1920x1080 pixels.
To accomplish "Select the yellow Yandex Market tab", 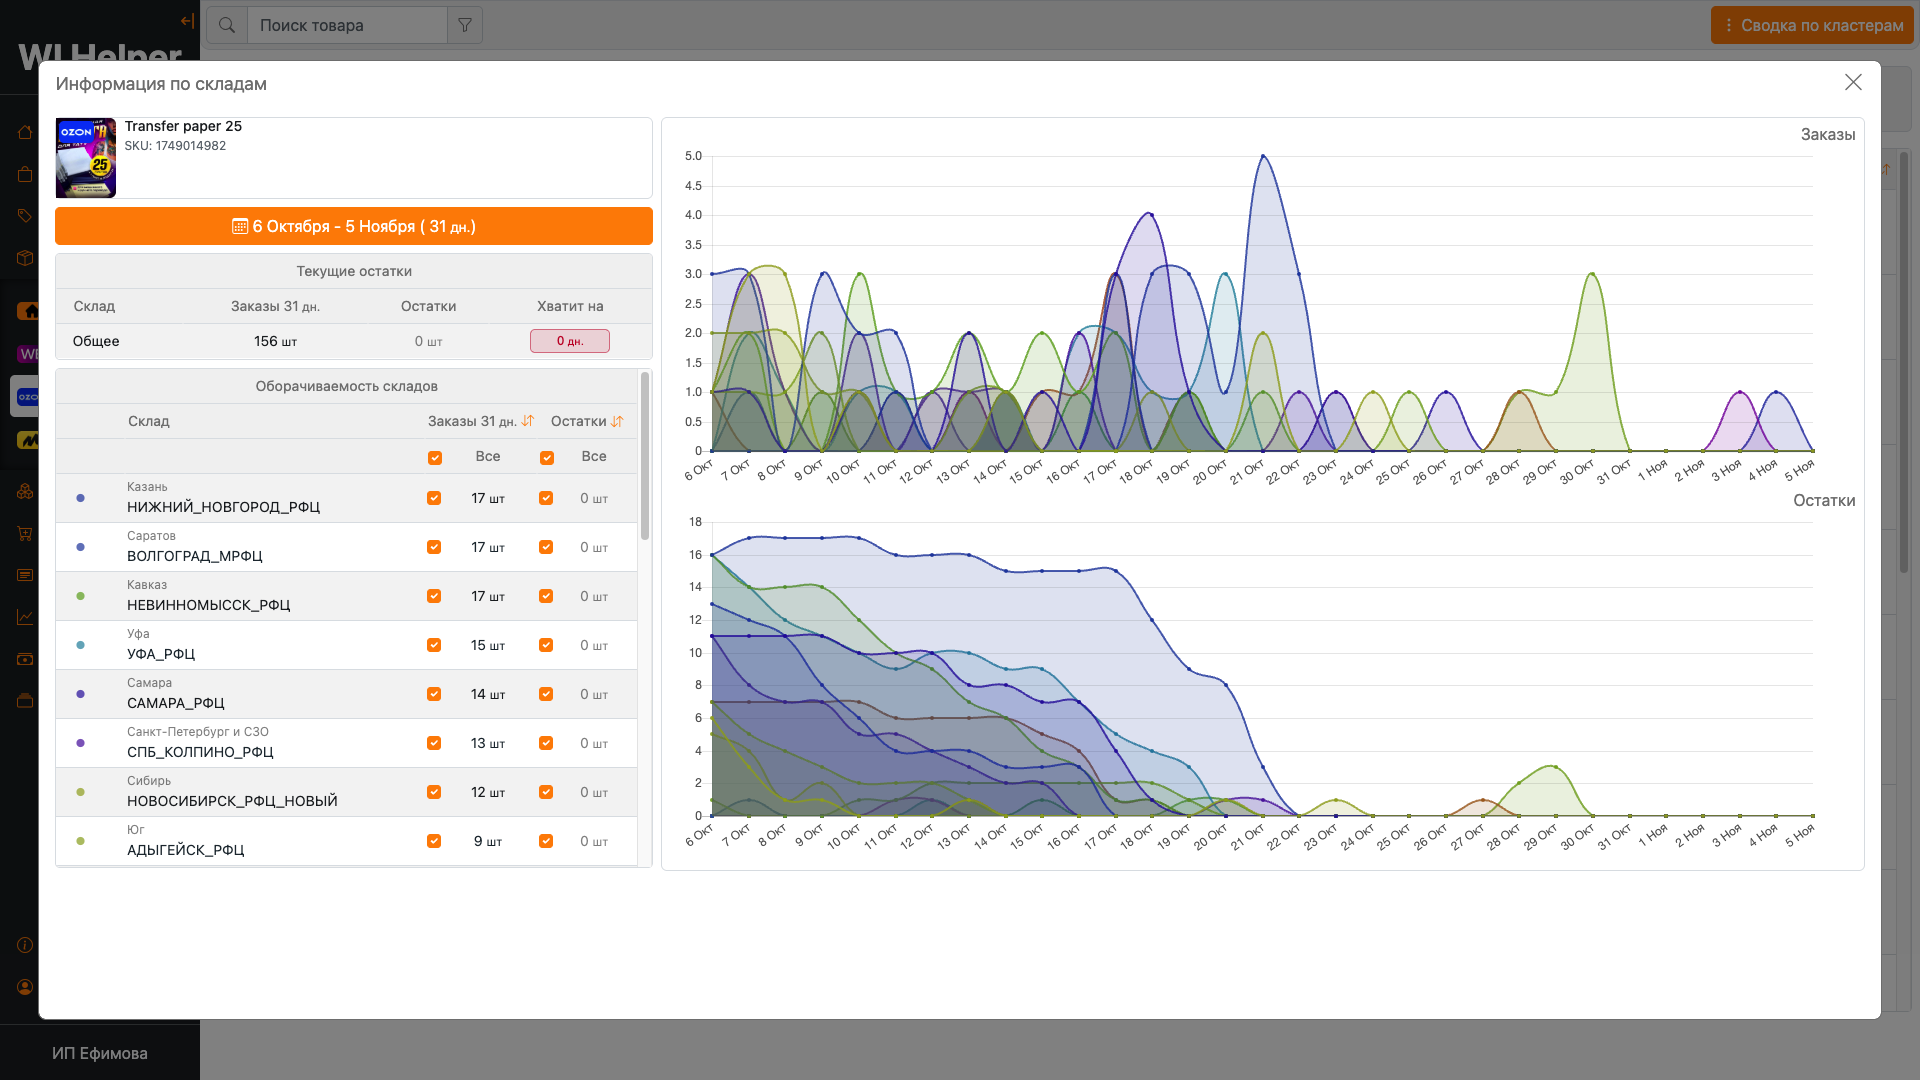I will click(27, 440).
